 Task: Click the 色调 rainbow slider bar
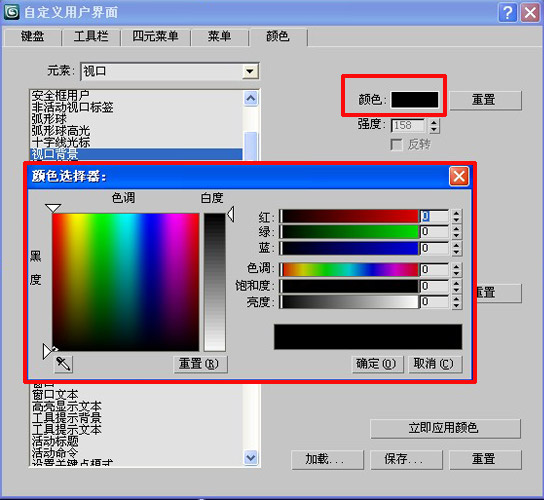click(x=349, y=270)
